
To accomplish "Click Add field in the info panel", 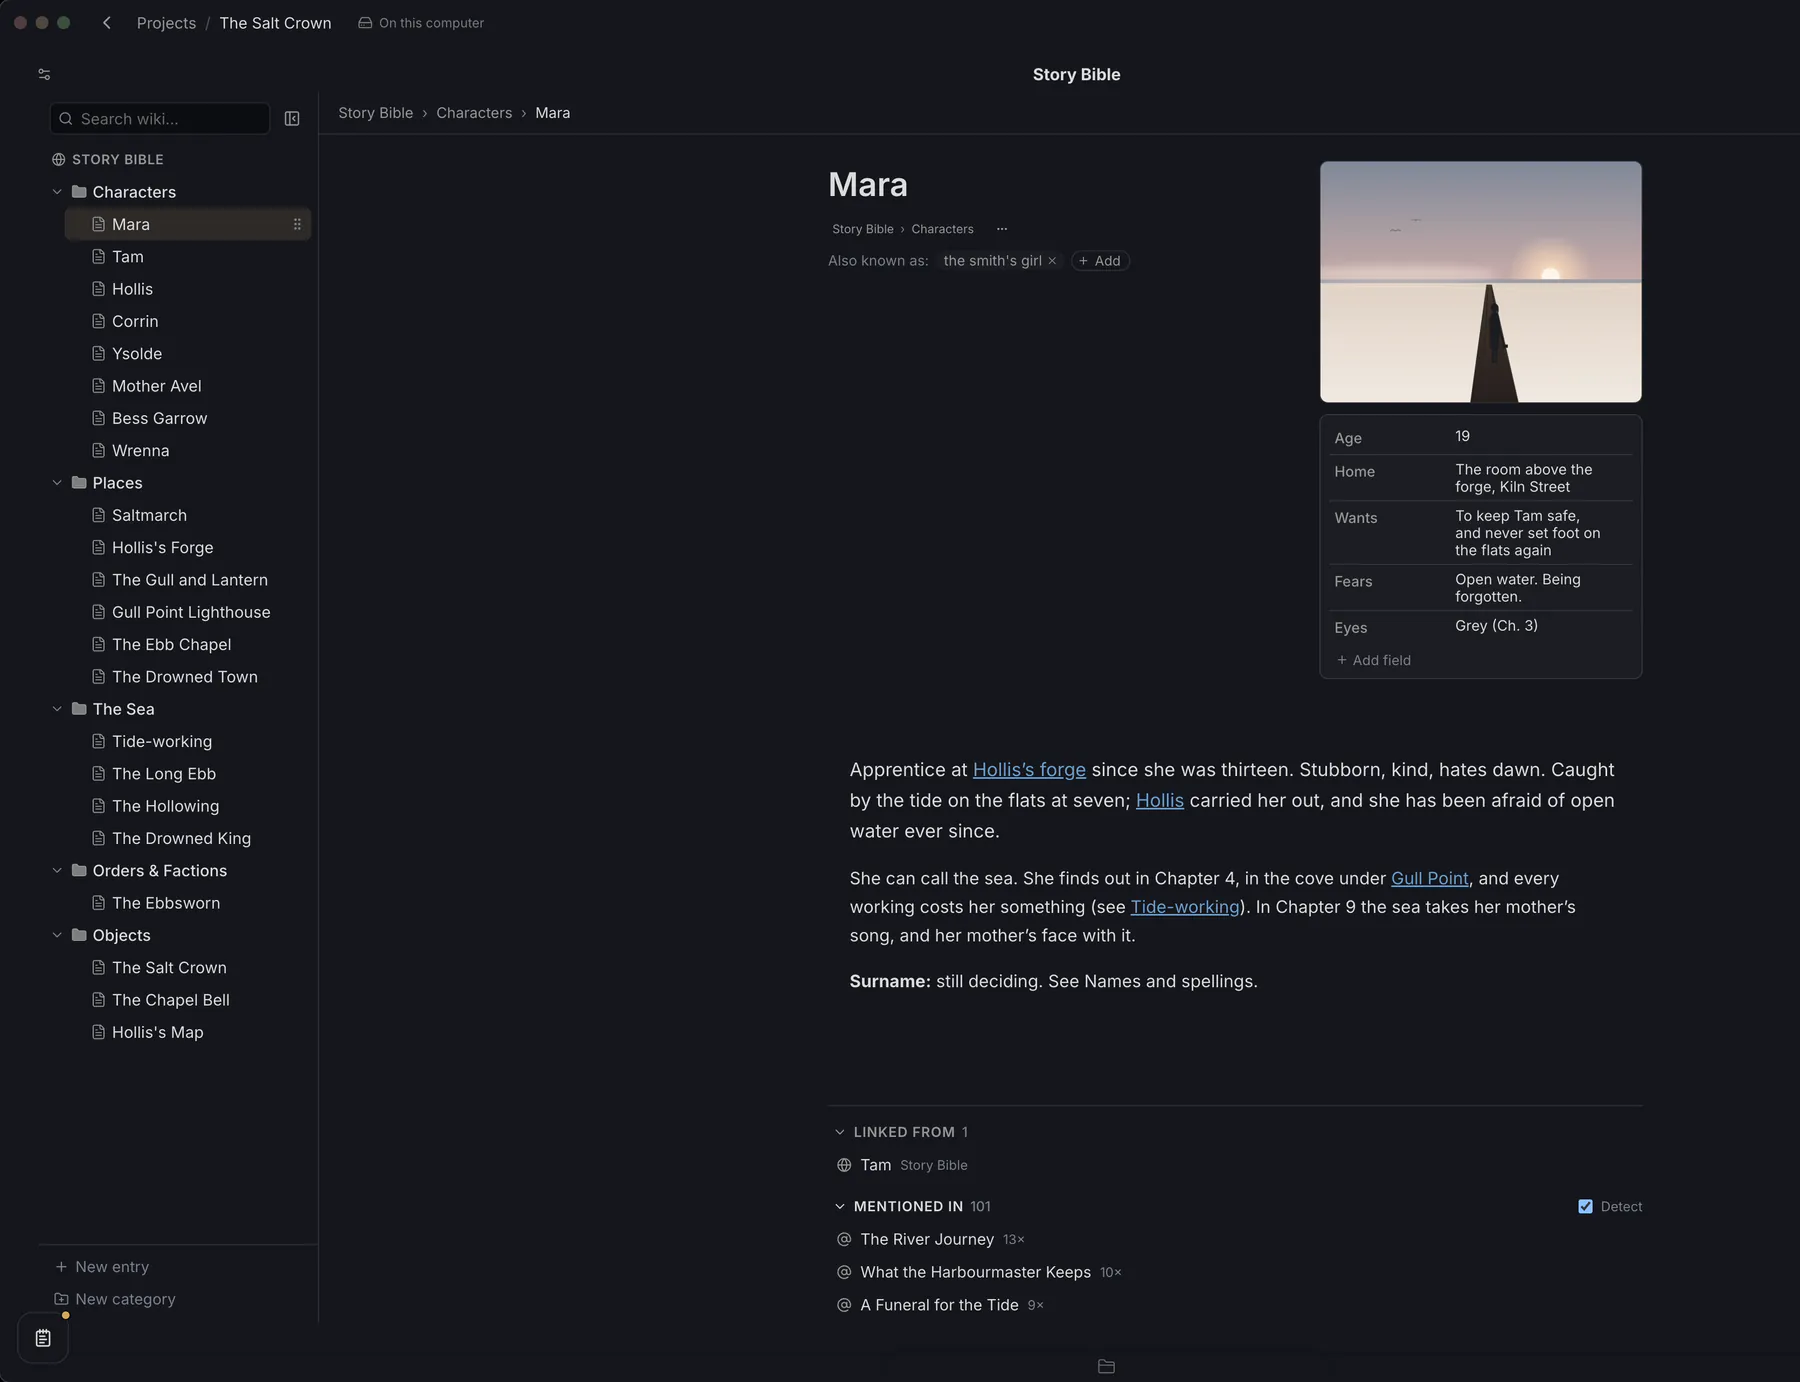I will (x=1374, y=660).
